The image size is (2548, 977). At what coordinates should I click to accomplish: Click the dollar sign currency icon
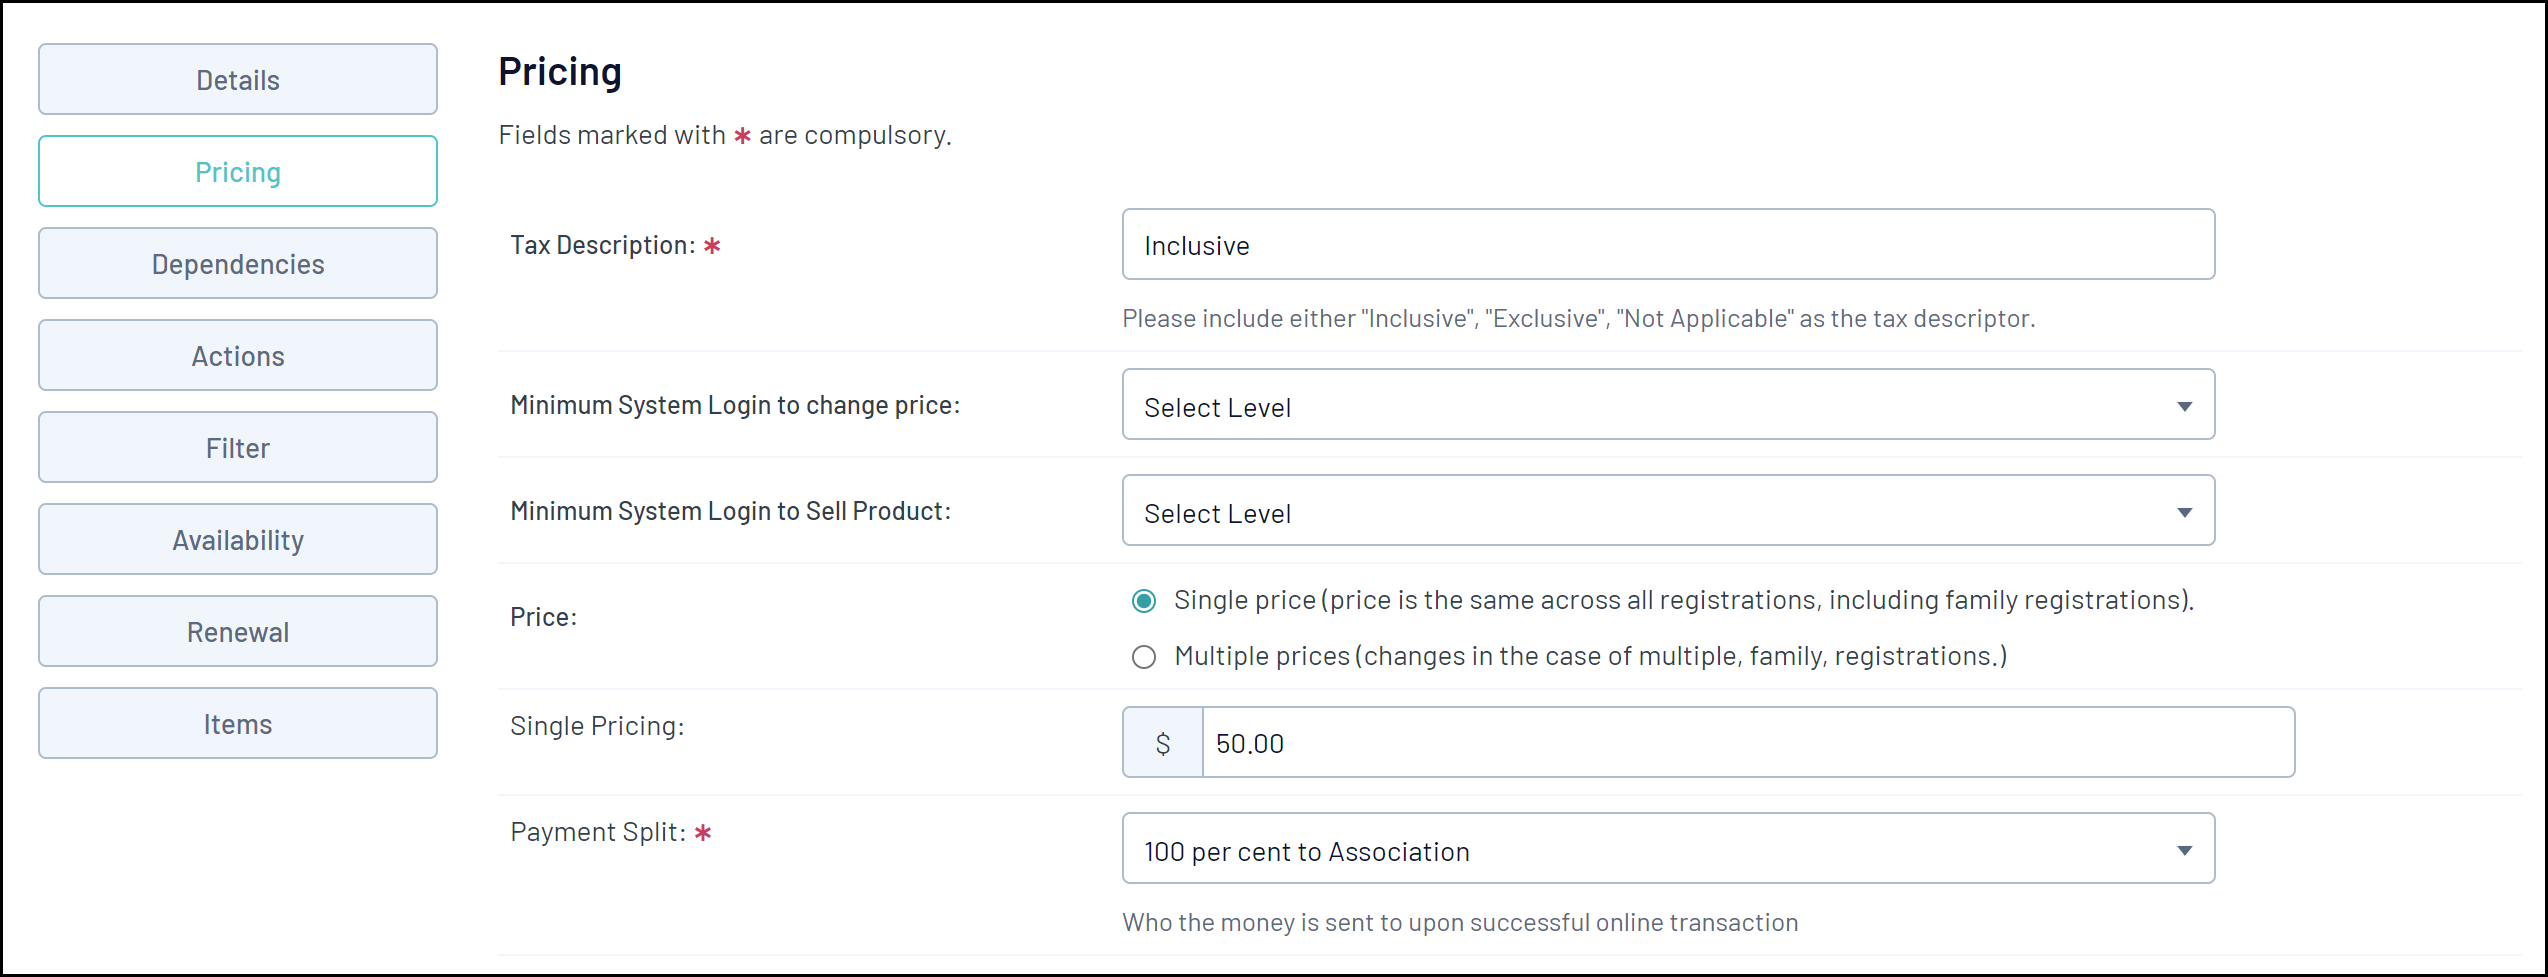1162,743
